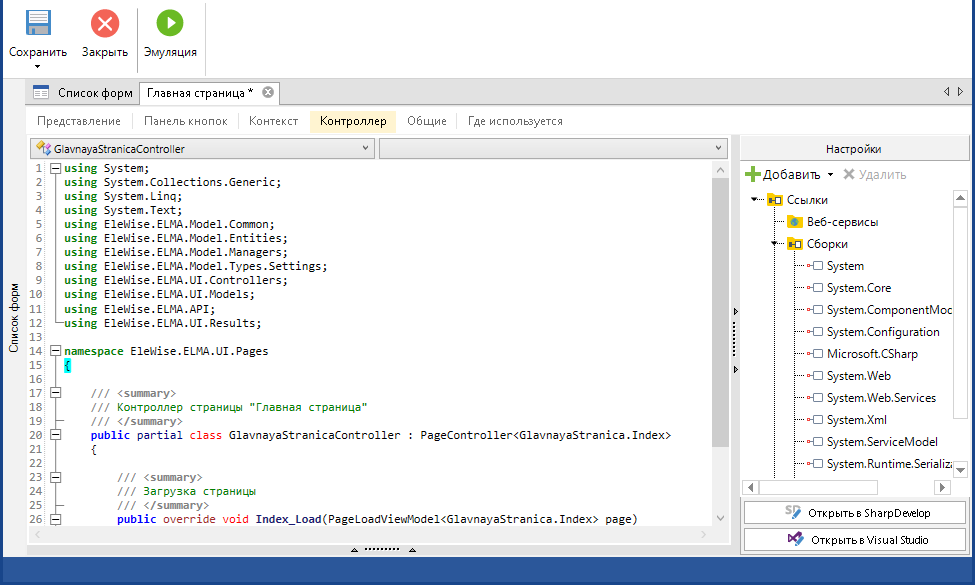Open the dropdown arrow under Сохранить
Viewport: 975px width, 585px height.
pyautogui.click(x=38, y=67)
